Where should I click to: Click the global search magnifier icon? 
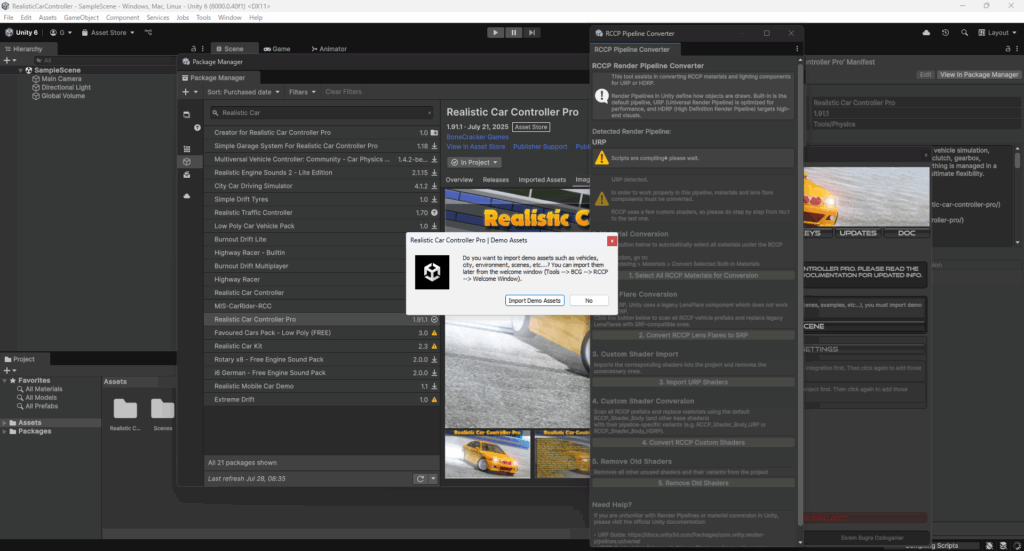966,32
